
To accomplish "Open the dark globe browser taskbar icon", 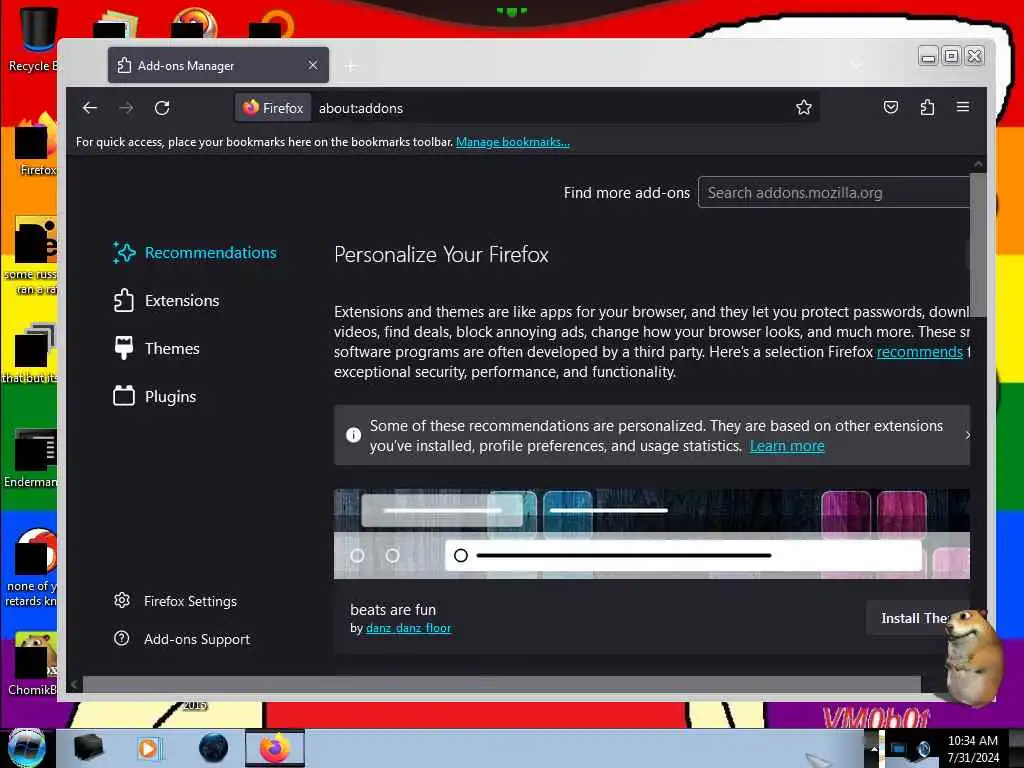I will [x=214, y=748].
